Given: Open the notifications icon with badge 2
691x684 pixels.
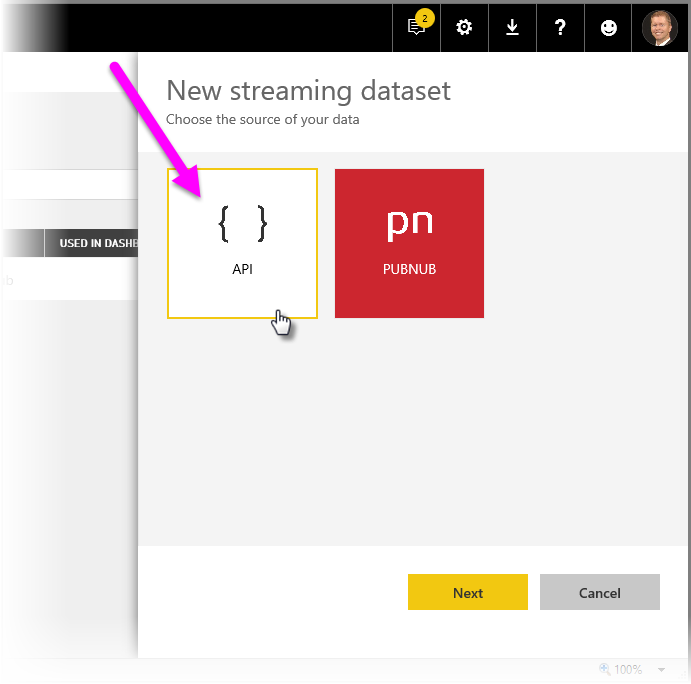Looking at the screenshot, I should tap(416, 27).
